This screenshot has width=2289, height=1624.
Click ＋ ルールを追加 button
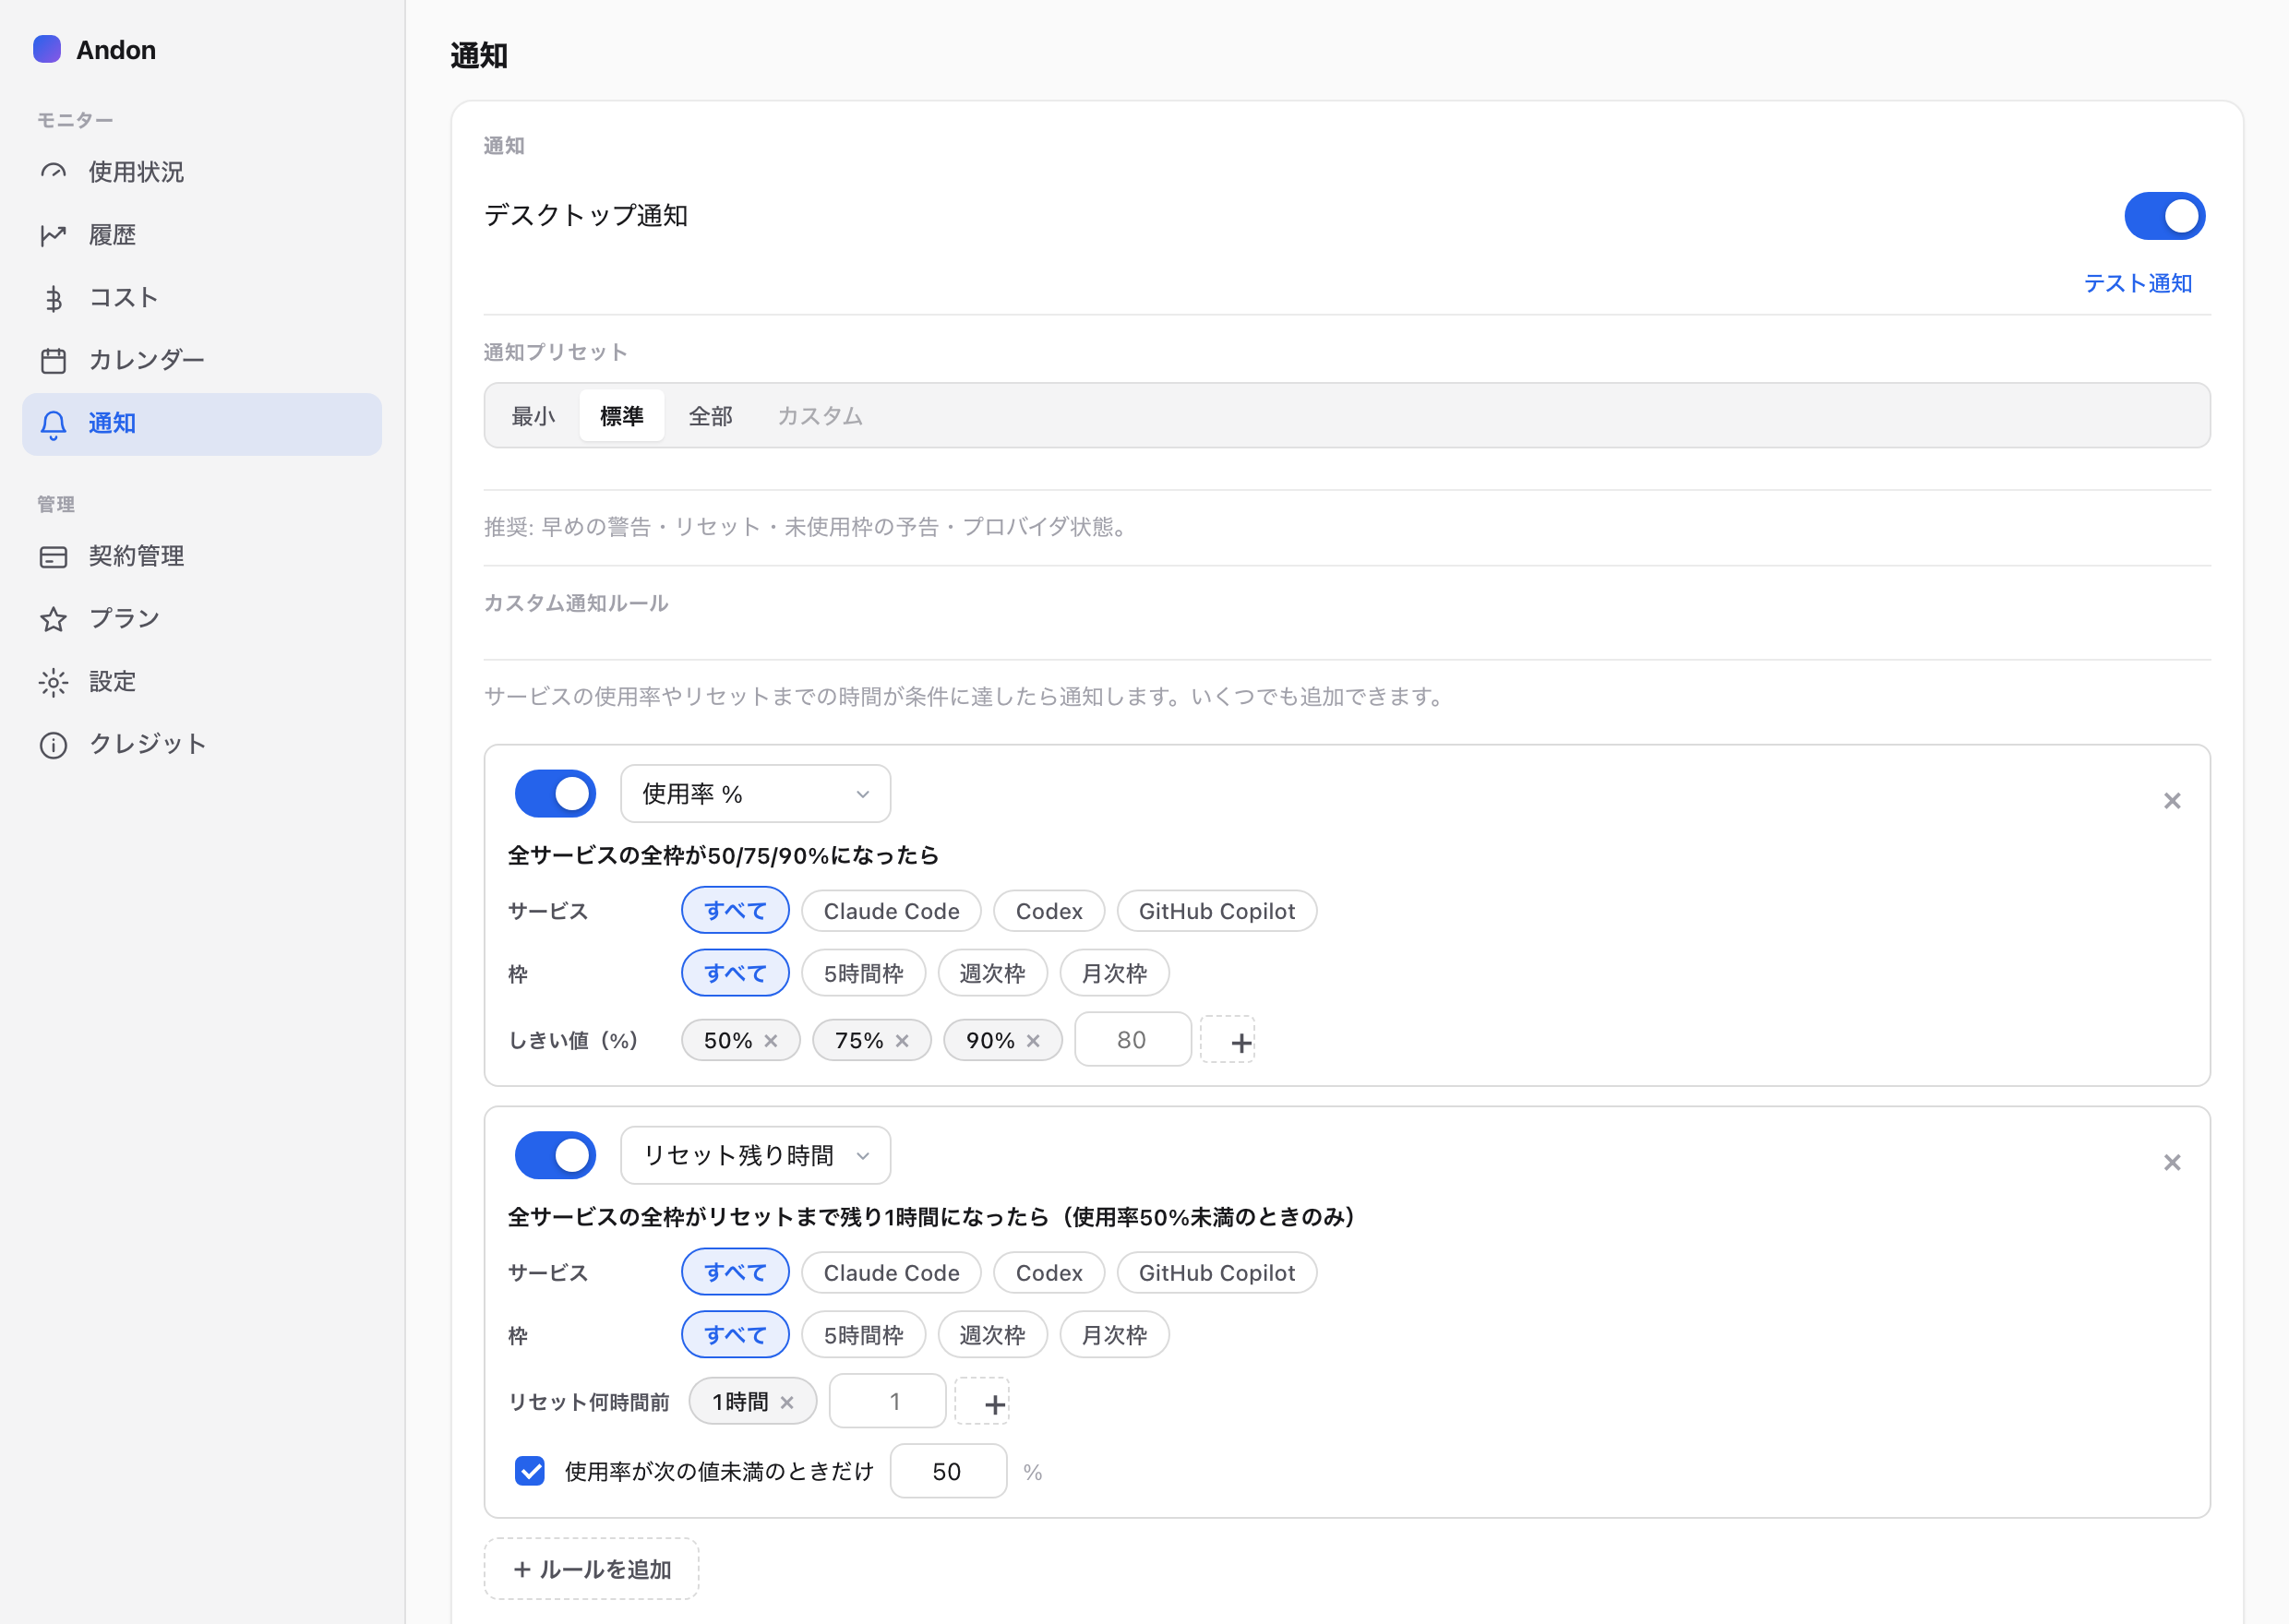point(591,1568)
